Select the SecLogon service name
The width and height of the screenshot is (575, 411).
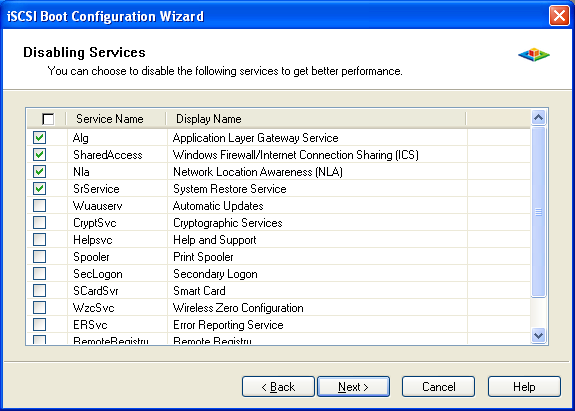coord(98,274)
